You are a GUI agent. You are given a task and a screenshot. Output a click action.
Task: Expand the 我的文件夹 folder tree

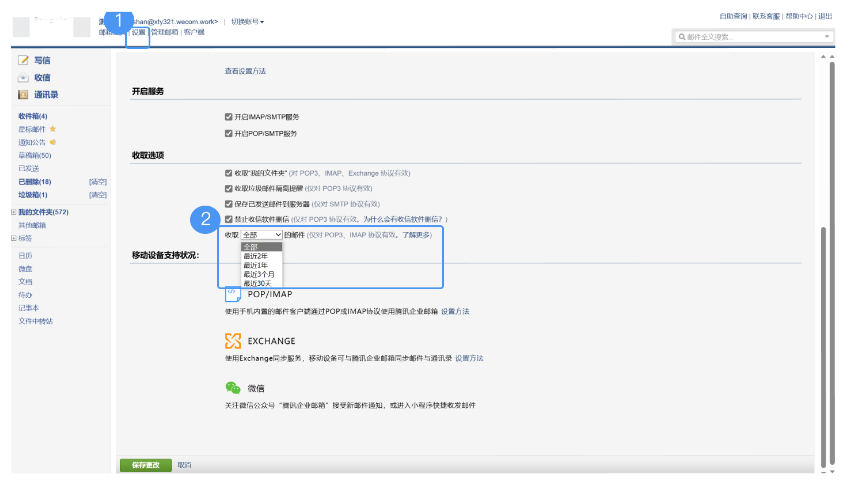tap(14, 212)
